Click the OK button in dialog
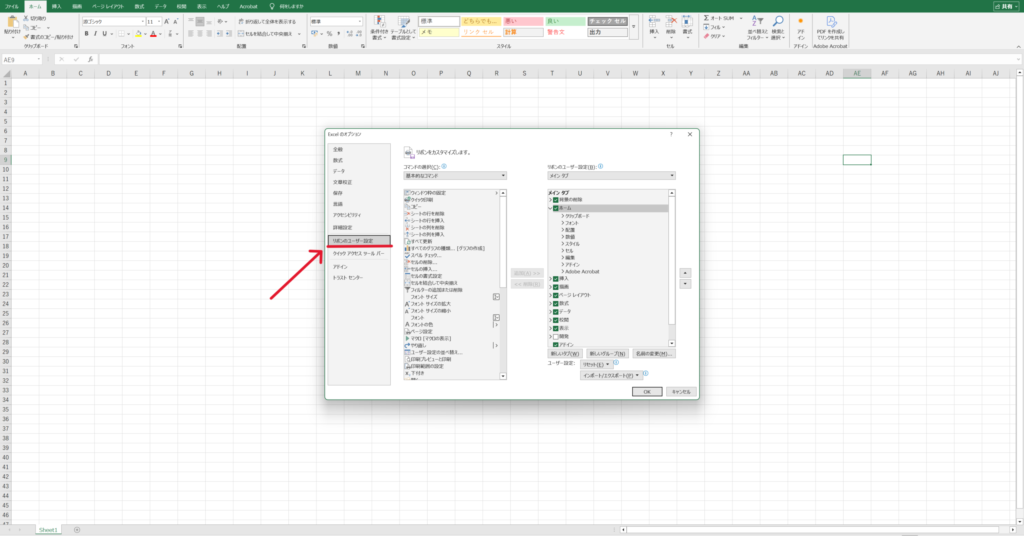The height and width of the screenshot is (536, 1024). point(646,391)
